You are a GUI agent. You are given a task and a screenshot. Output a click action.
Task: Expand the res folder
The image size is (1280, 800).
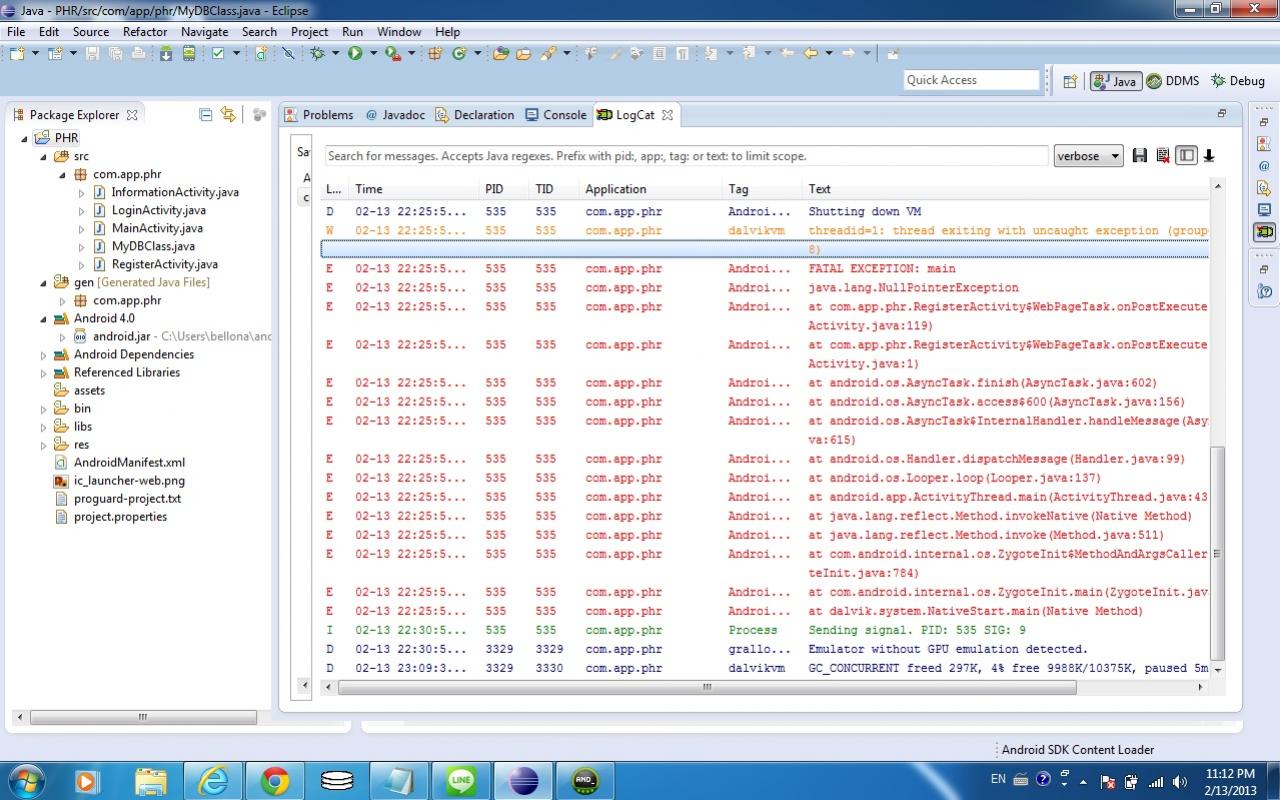click(44, 445)
